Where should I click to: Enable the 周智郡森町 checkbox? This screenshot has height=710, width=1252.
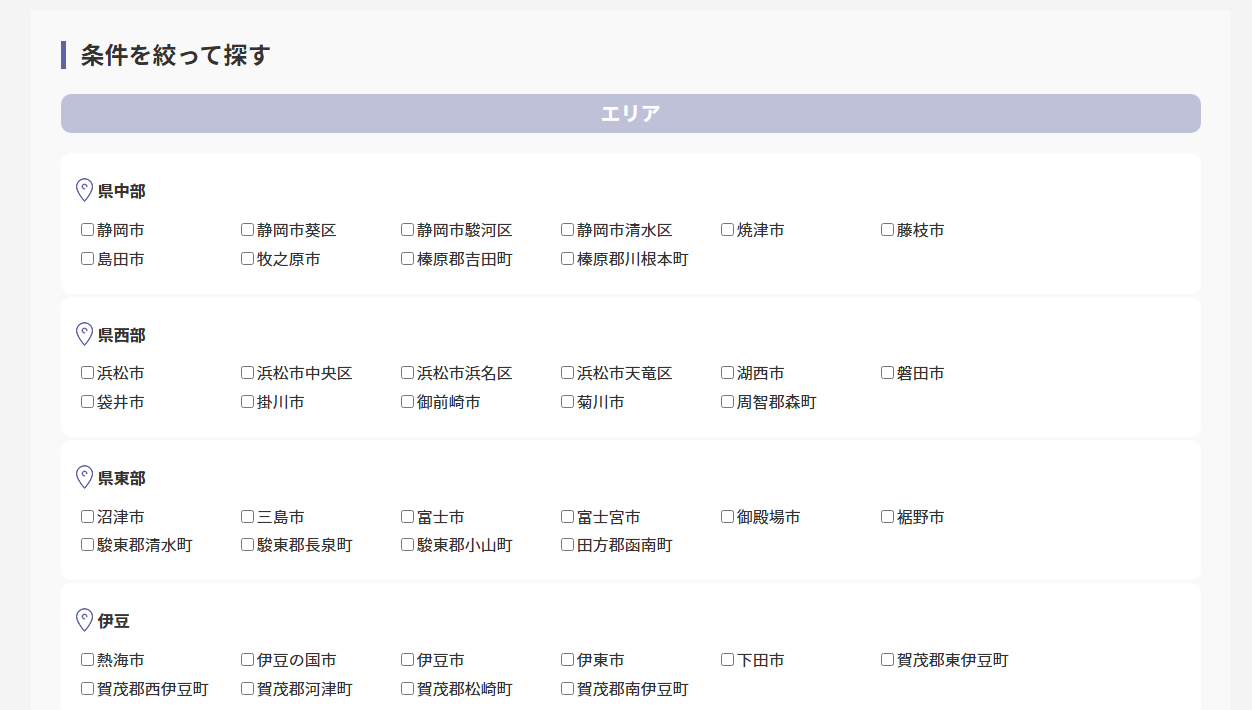[x=727, y=402]
